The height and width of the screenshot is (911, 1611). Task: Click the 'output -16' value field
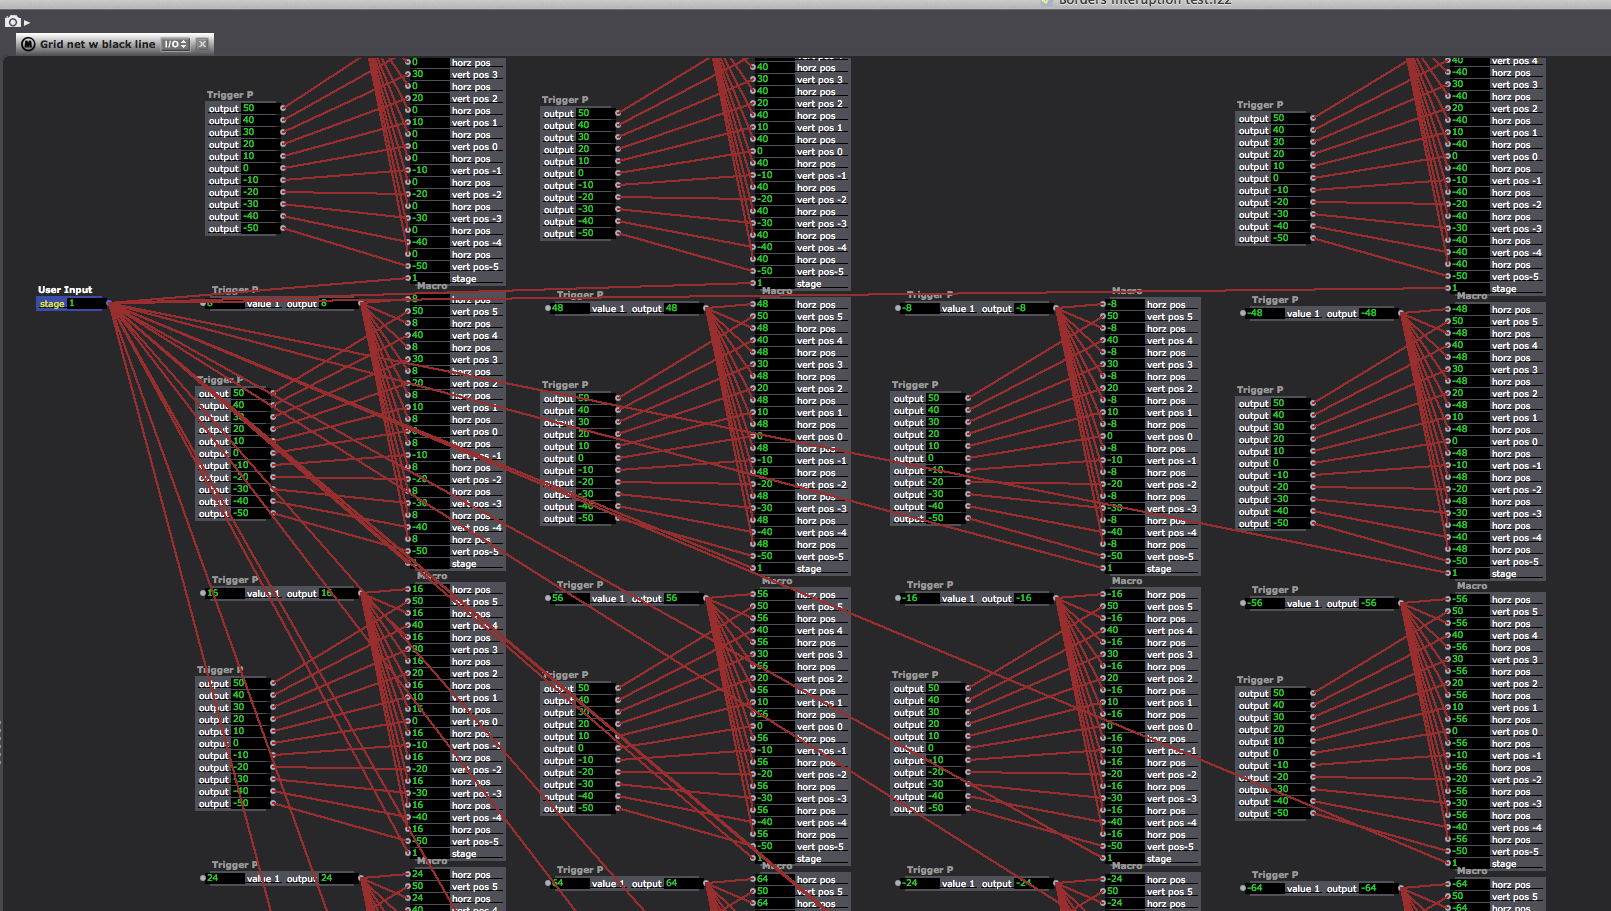click(1032, 598)
